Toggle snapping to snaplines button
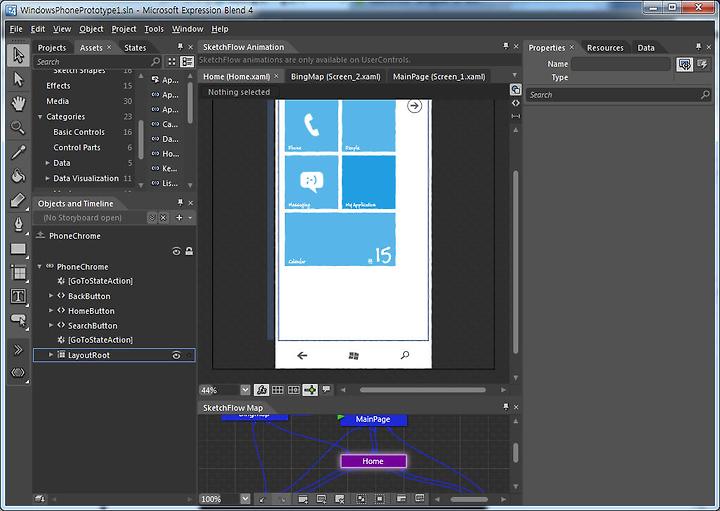720x511 pixels. [x=310, y=390]
